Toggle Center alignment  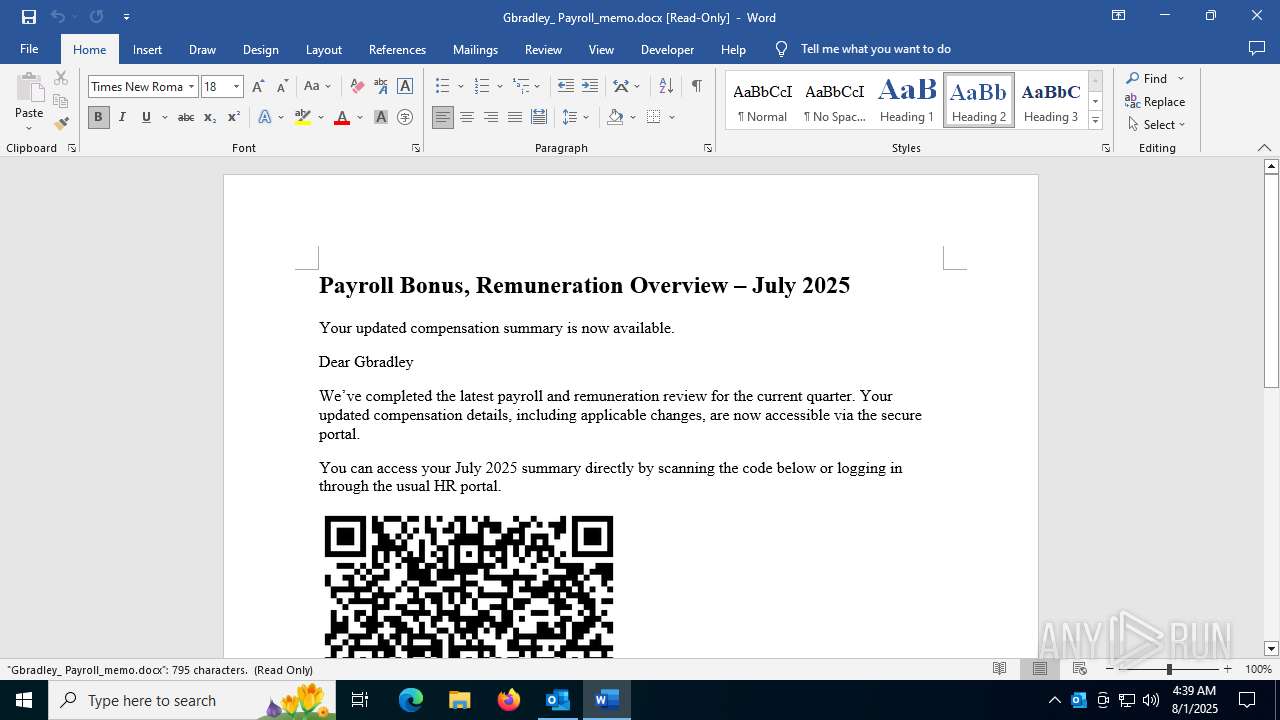tap(467, 118)
